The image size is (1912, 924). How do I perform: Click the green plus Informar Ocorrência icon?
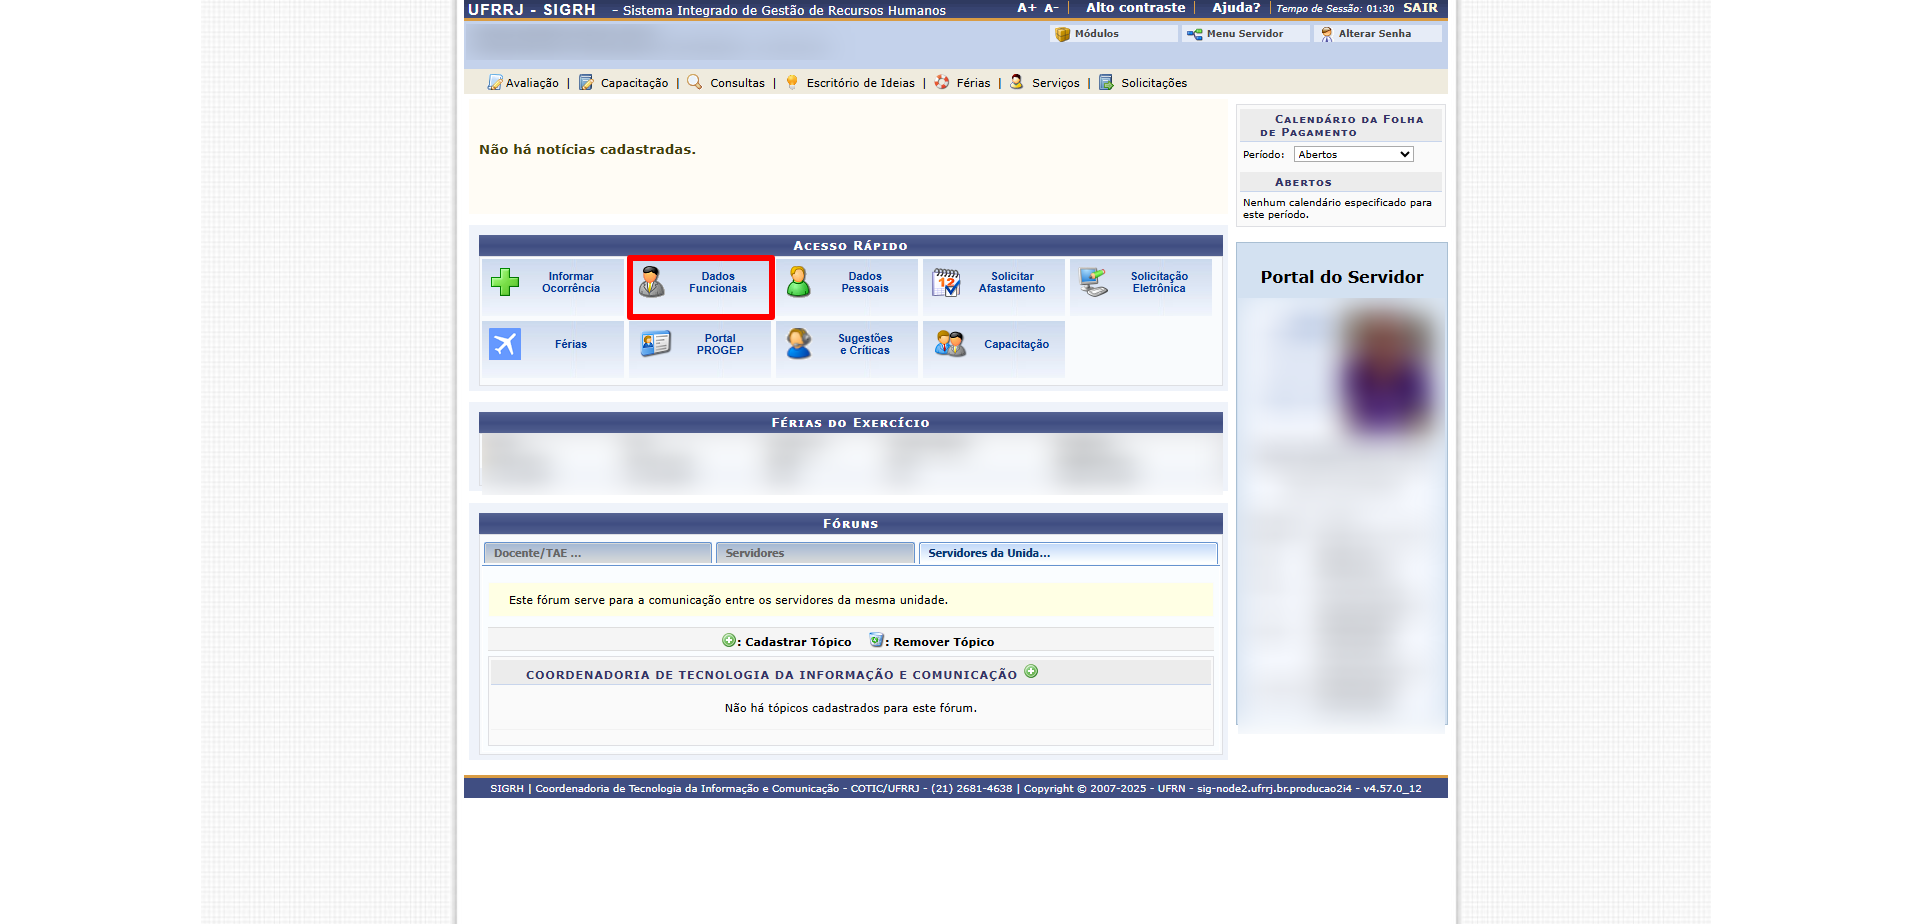pos(505,283)
